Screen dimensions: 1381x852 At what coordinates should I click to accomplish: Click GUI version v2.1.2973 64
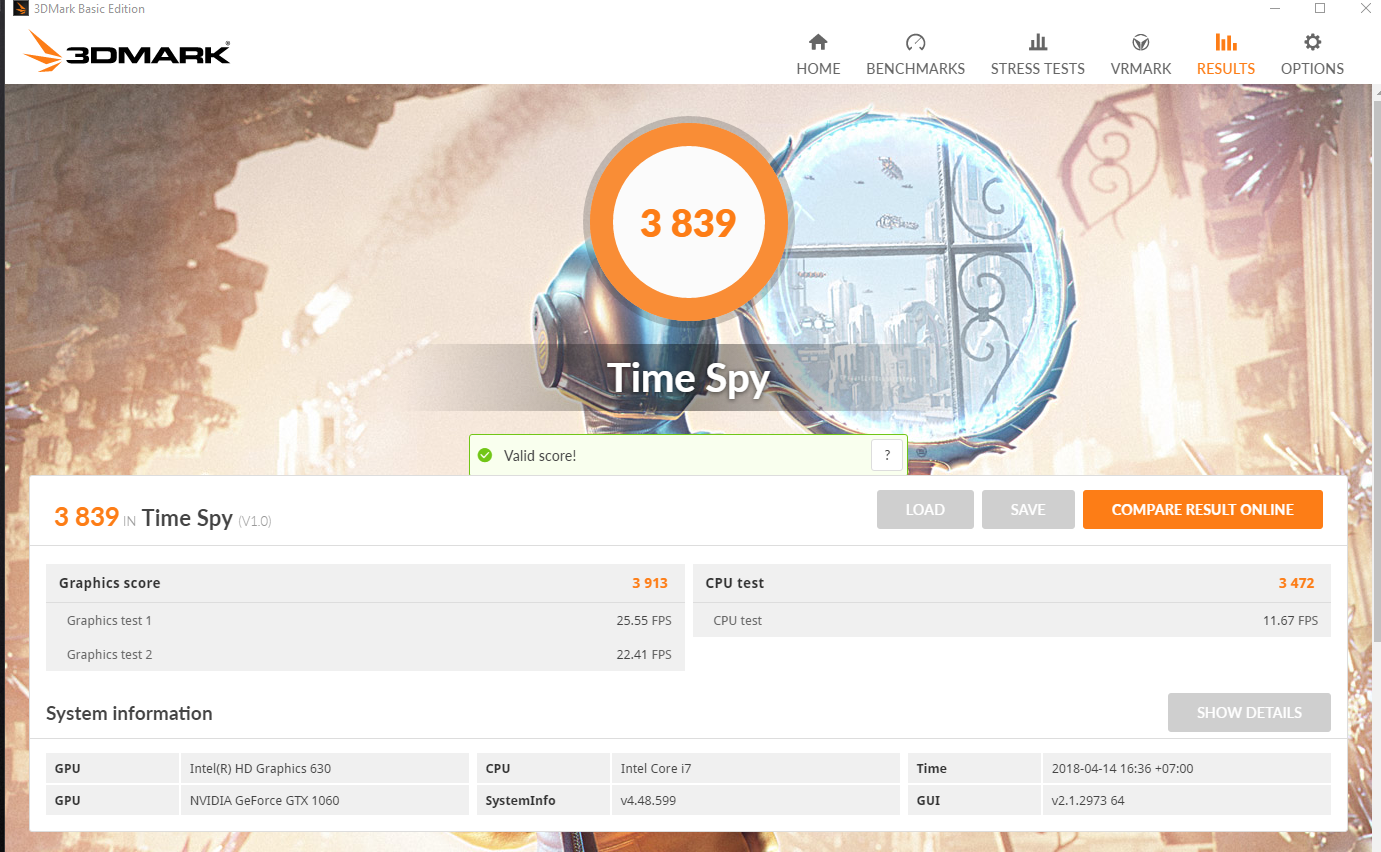point(1186,801)
